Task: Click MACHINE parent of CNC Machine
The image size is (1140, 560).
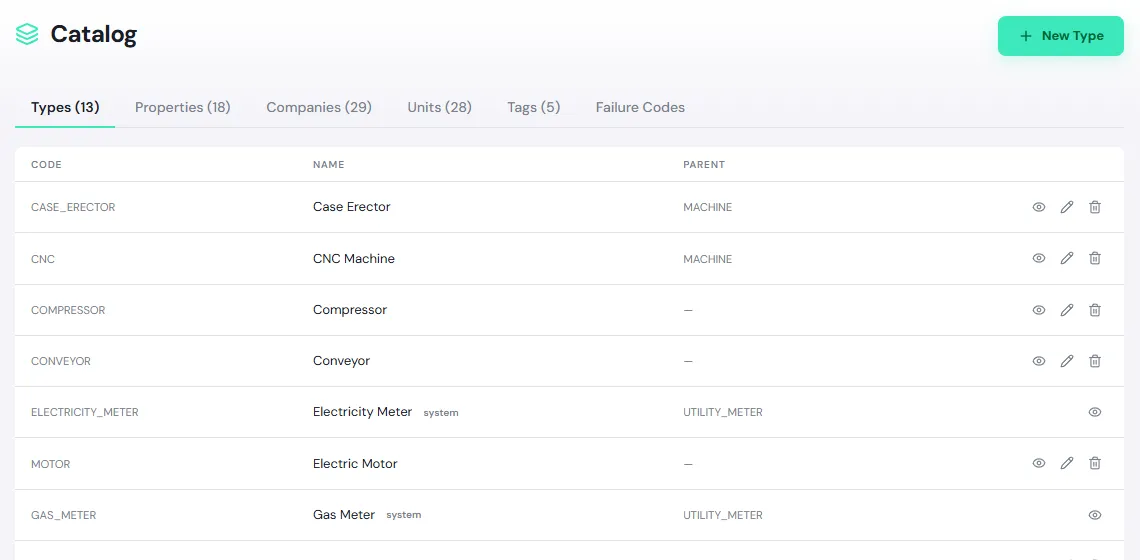Action: click(x=707, y=259)
